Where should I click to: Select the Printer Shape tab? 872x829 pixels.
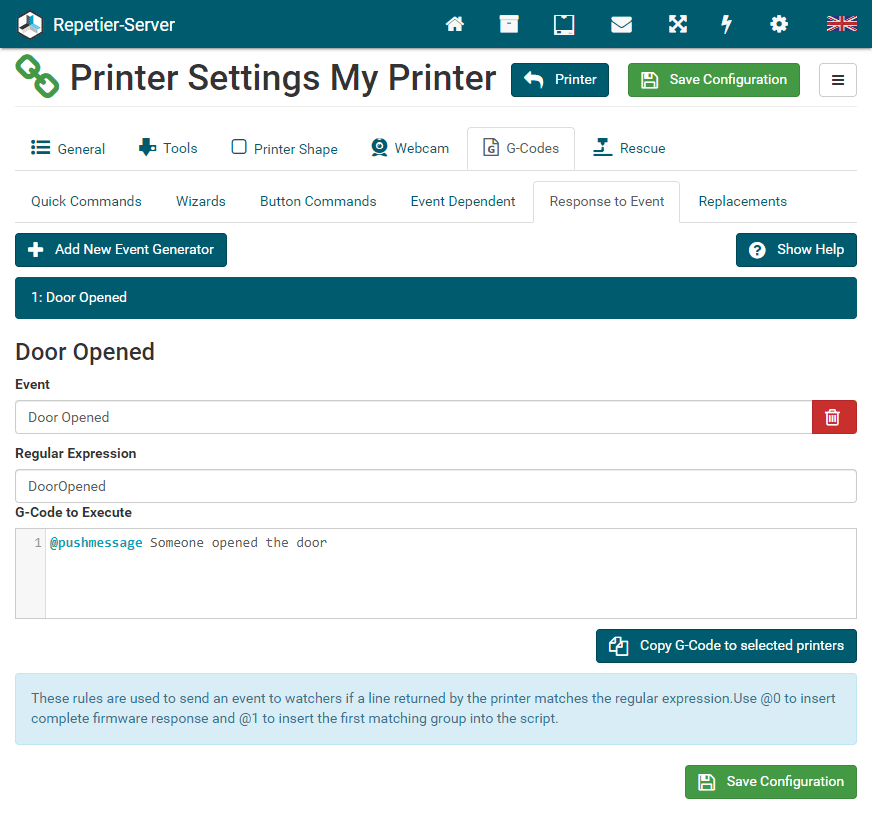[x=284, y=148]
